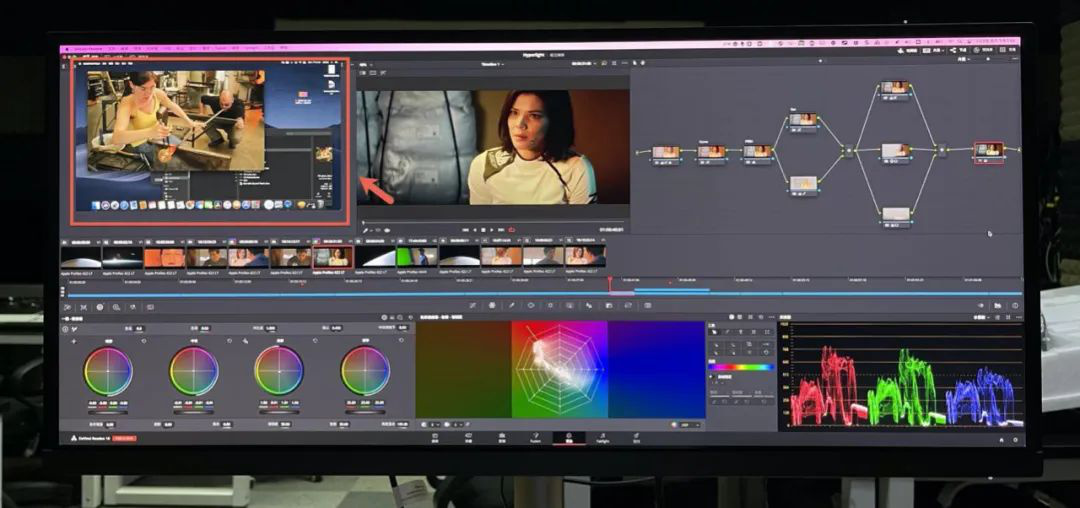Image resolution: width=1080 pixels, height=508 pixels.
Task: Click the Temperature value field
Action: tap(140, 328)
